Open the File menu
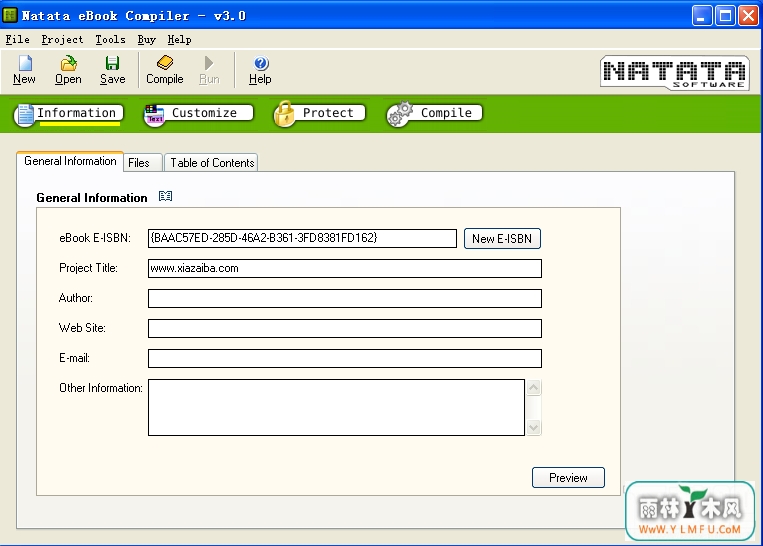Viewport: 763px width, 546px height. tap(18, 39)
